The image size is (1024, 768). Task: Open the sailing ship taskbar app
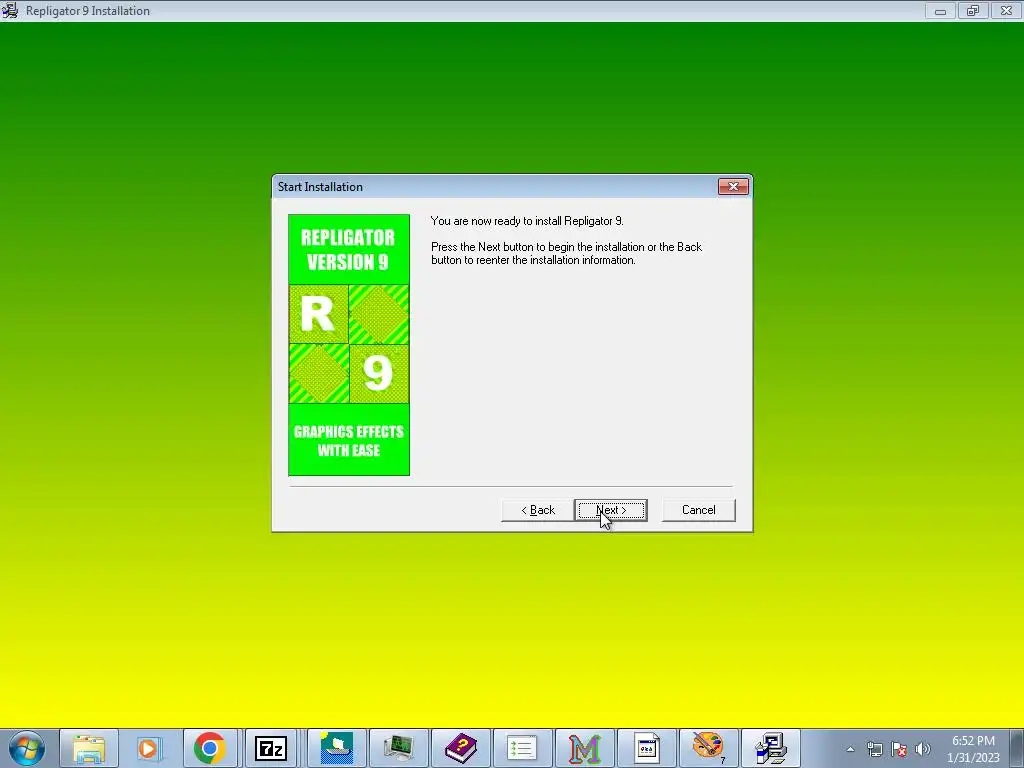(337, 748)
